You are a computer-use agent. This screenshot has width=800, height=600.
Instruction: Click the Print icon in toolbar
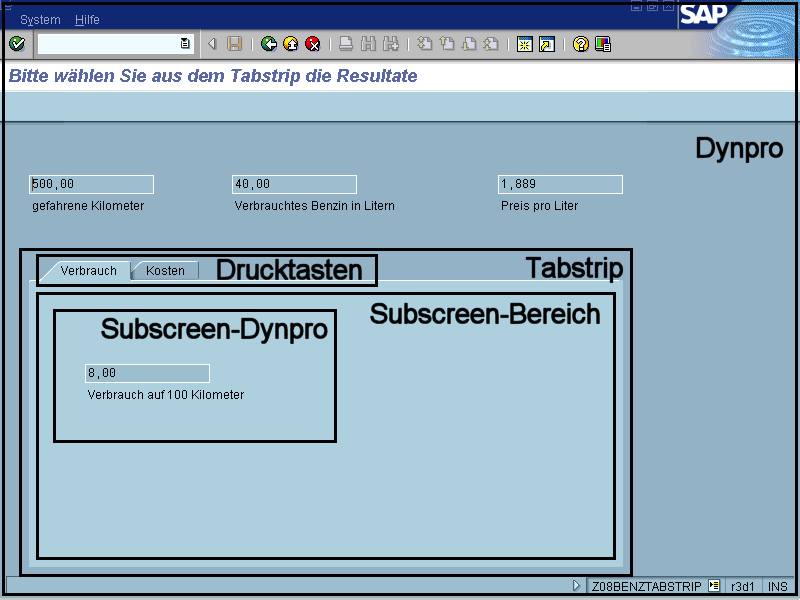coord(346,43)
